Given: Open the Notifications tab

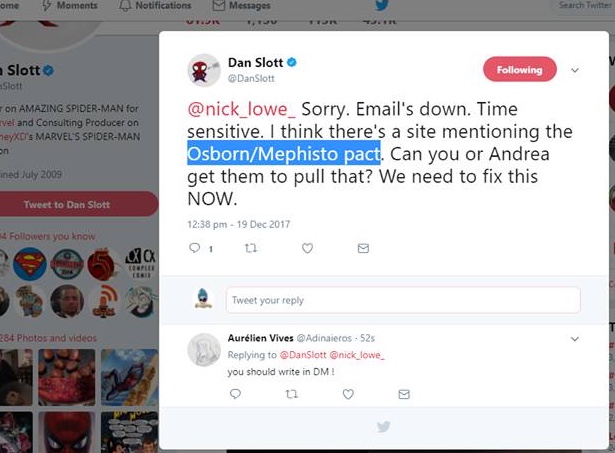Looking at the screenshot, I should 155,5.
